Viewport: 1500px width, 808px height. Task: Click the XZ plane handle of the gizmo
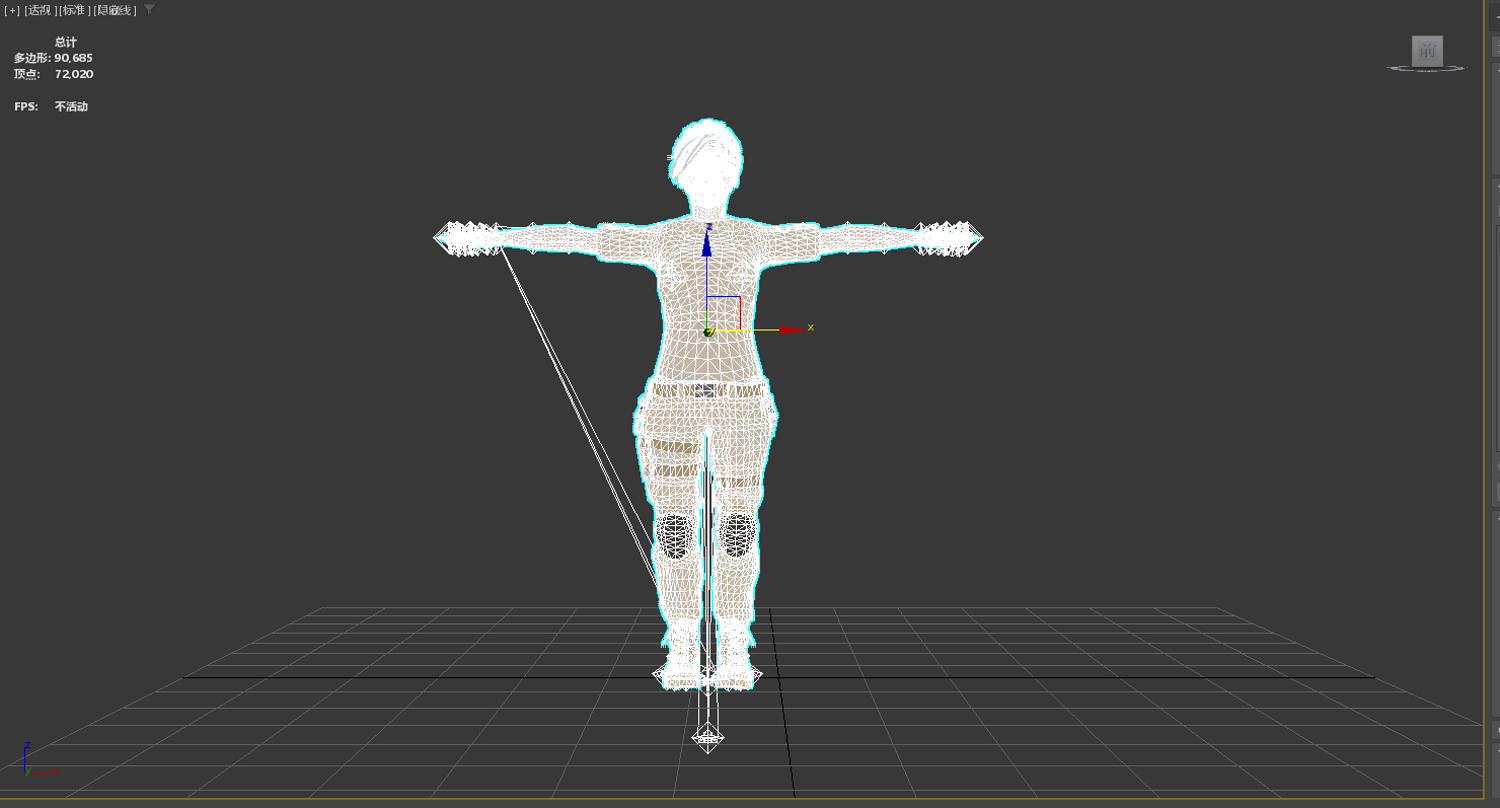(724, 312)
